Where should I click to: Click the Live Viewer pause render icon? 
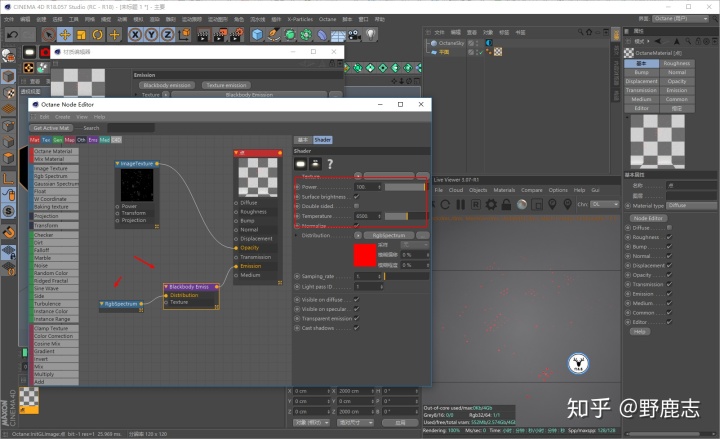coord(460,204)
